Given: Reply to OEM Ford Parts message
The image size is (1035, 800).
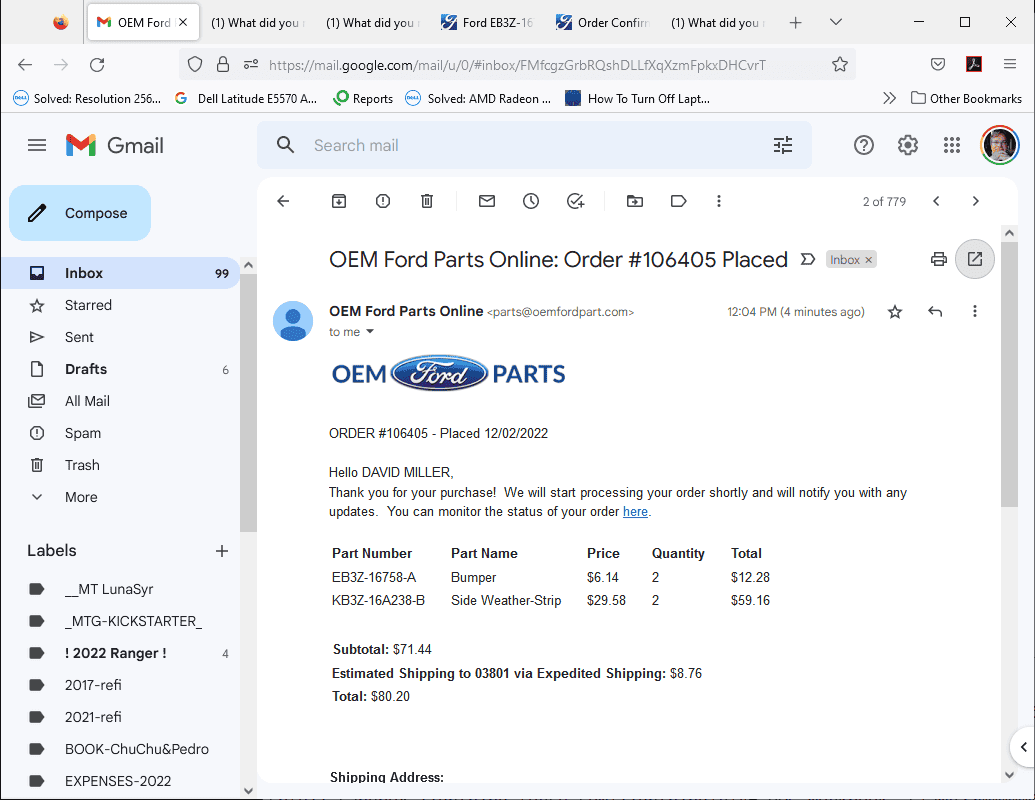Looking at the screenshot, I should (935, 312).
